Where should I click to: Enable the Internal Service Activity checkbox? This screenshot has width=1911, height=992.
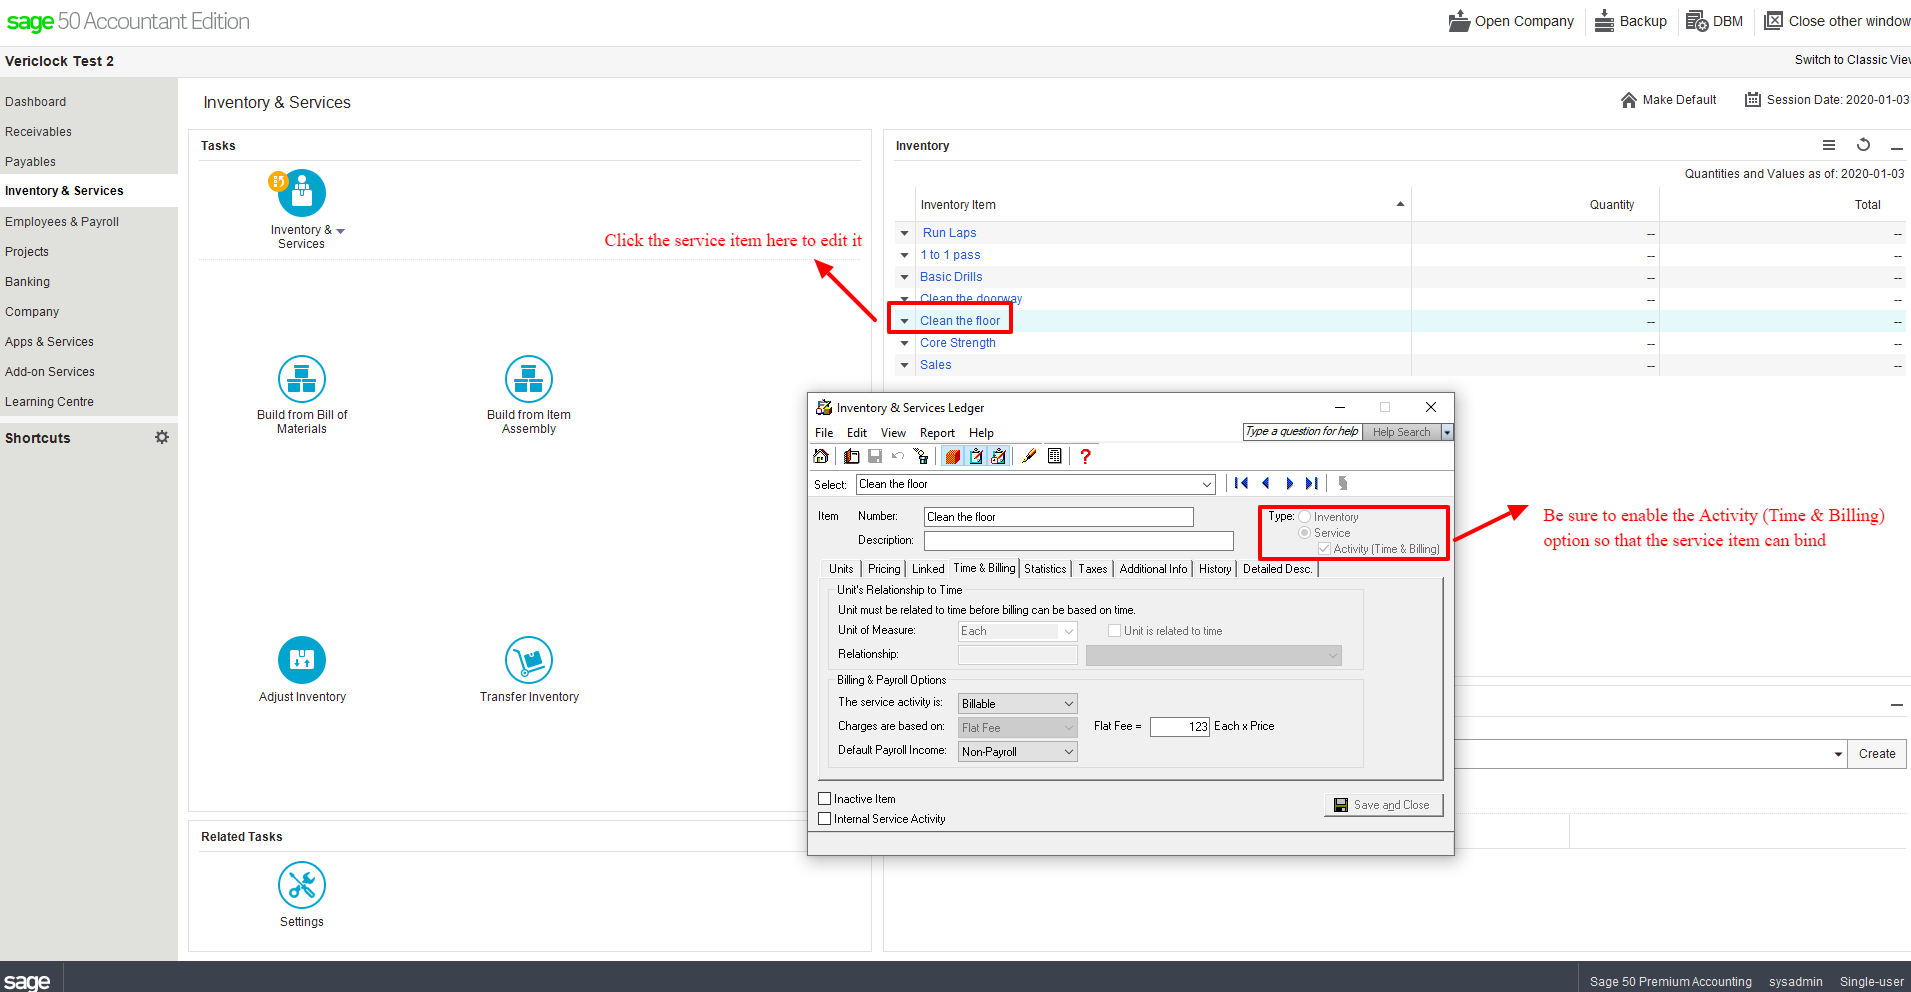[x=825, y=818]
